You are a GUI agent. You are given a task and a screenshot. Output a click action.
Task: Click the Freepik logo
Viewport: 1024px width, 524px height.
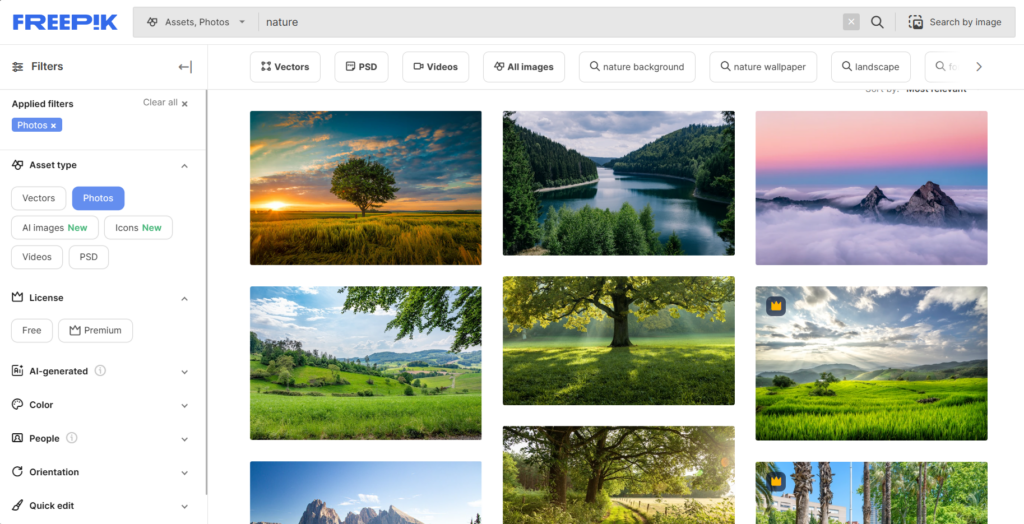tap(65, 22)
